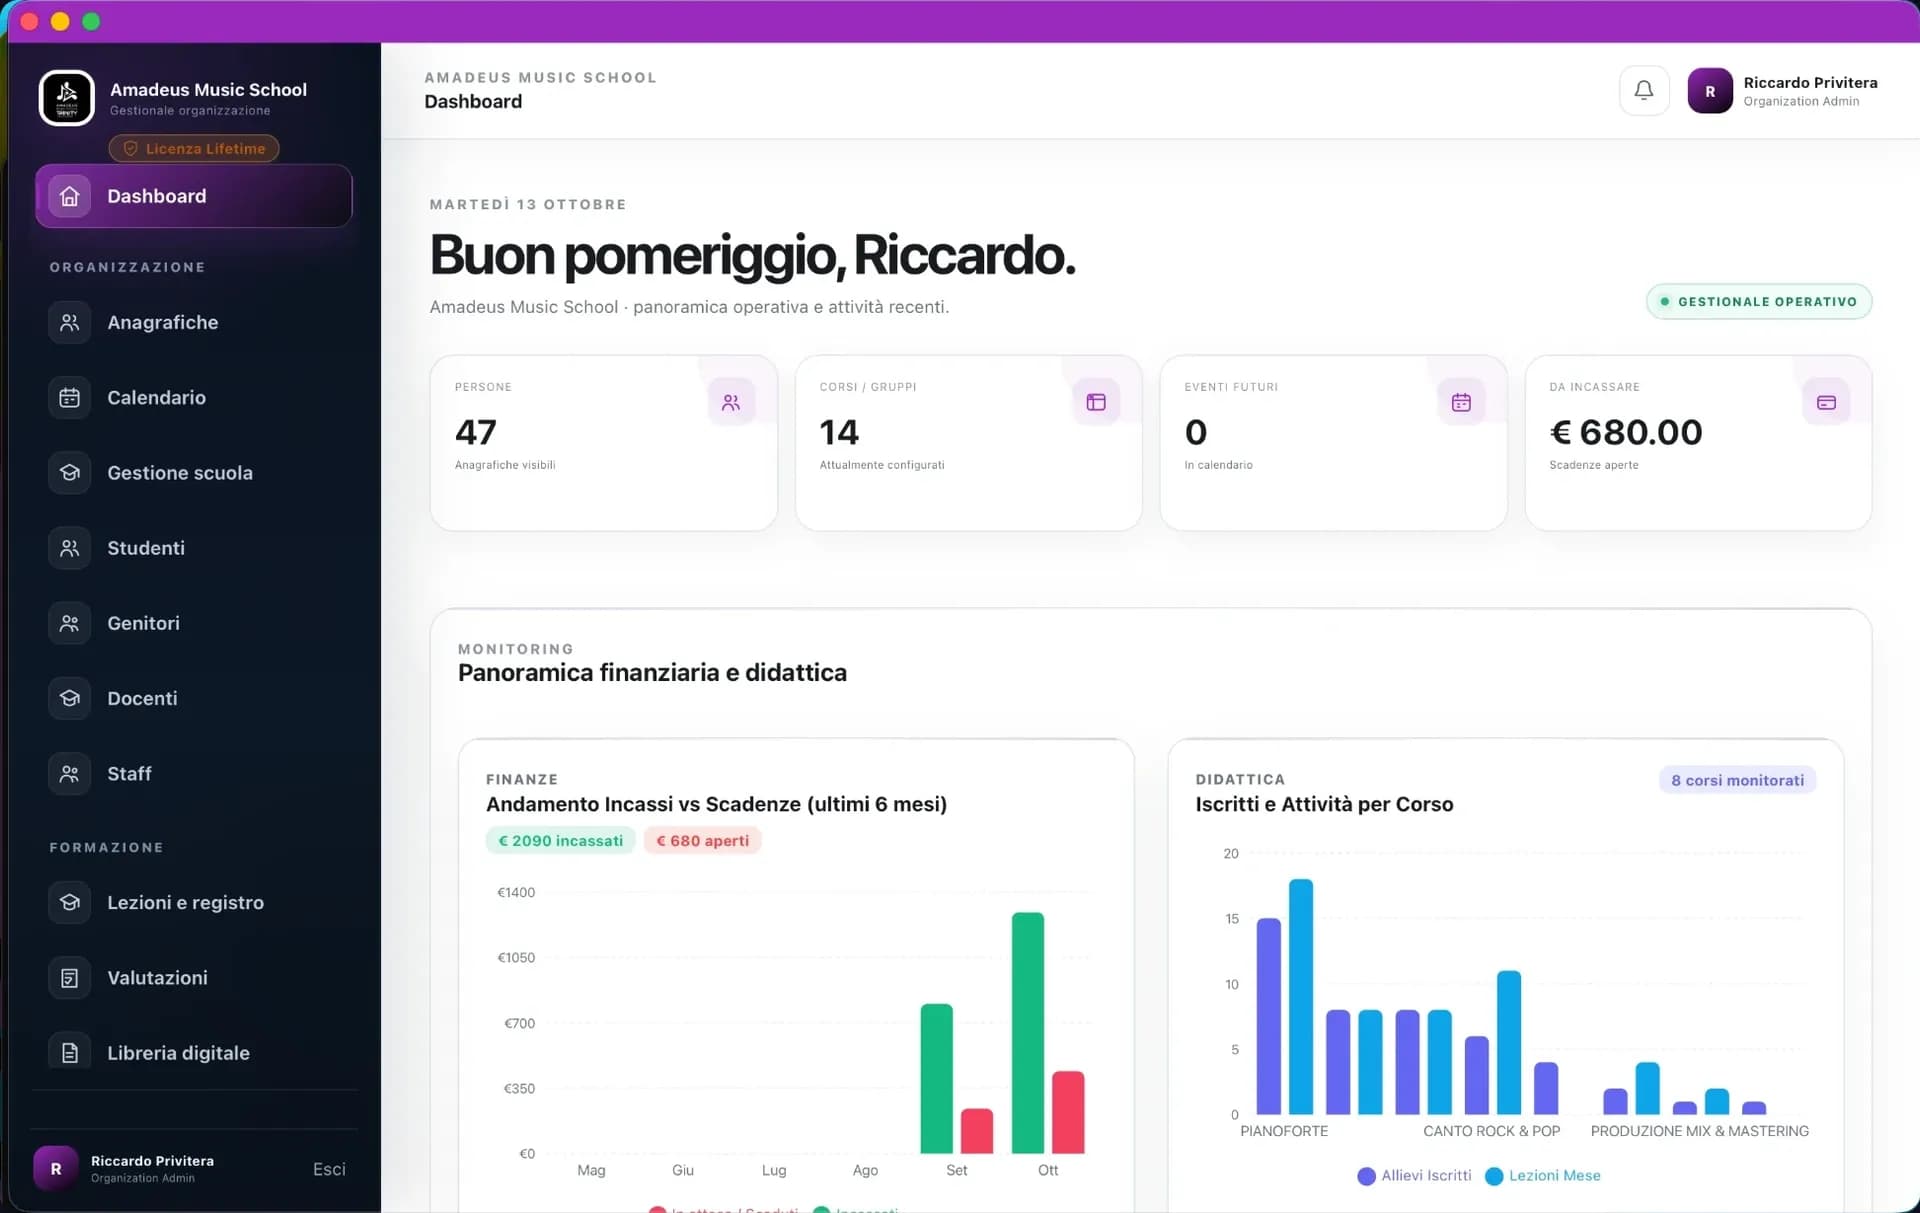
Task: Open the notifications bell
Action: [1643, 91]
